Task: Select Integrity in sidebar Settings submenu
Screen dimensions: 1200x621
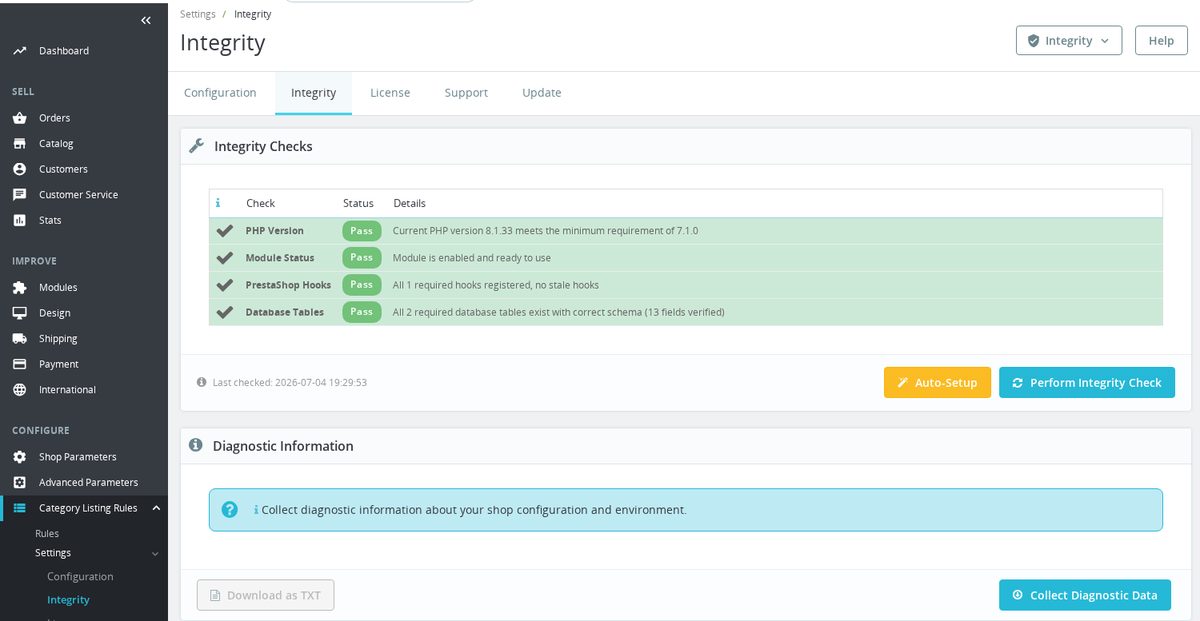Action: [x=68, y=599]
